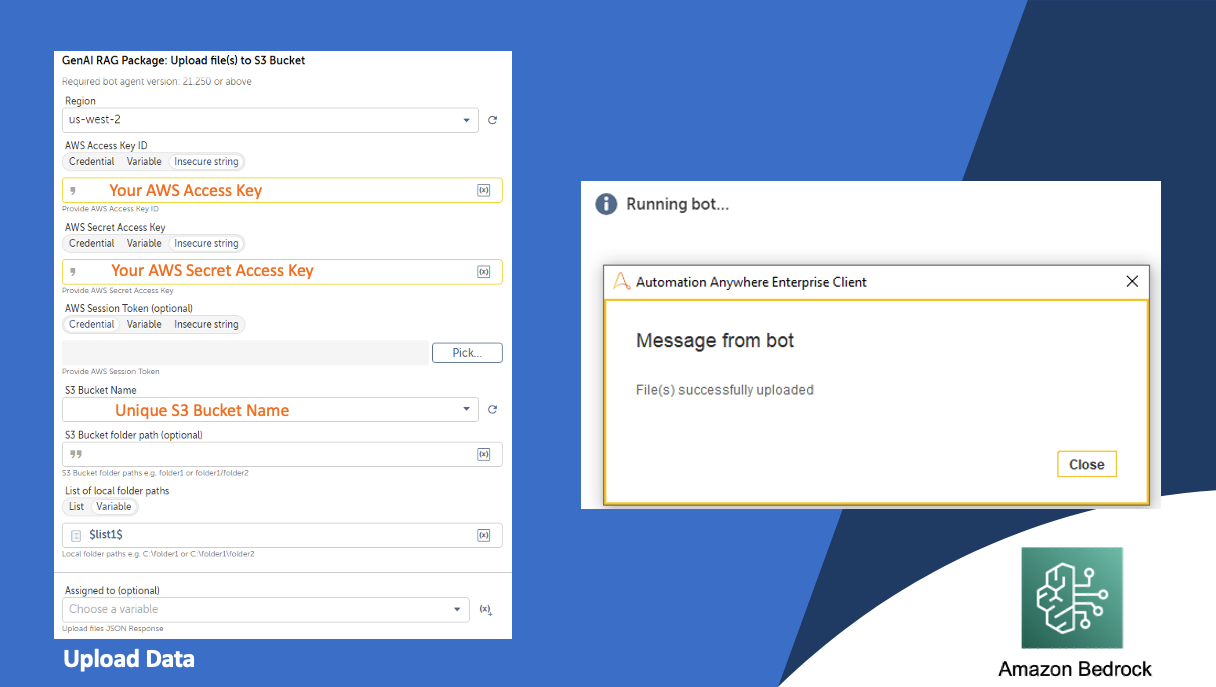Screen dimensions: 1216x687
Task: Insert a variable in the S3 Bucket folder path field
Action: [484, 454]
